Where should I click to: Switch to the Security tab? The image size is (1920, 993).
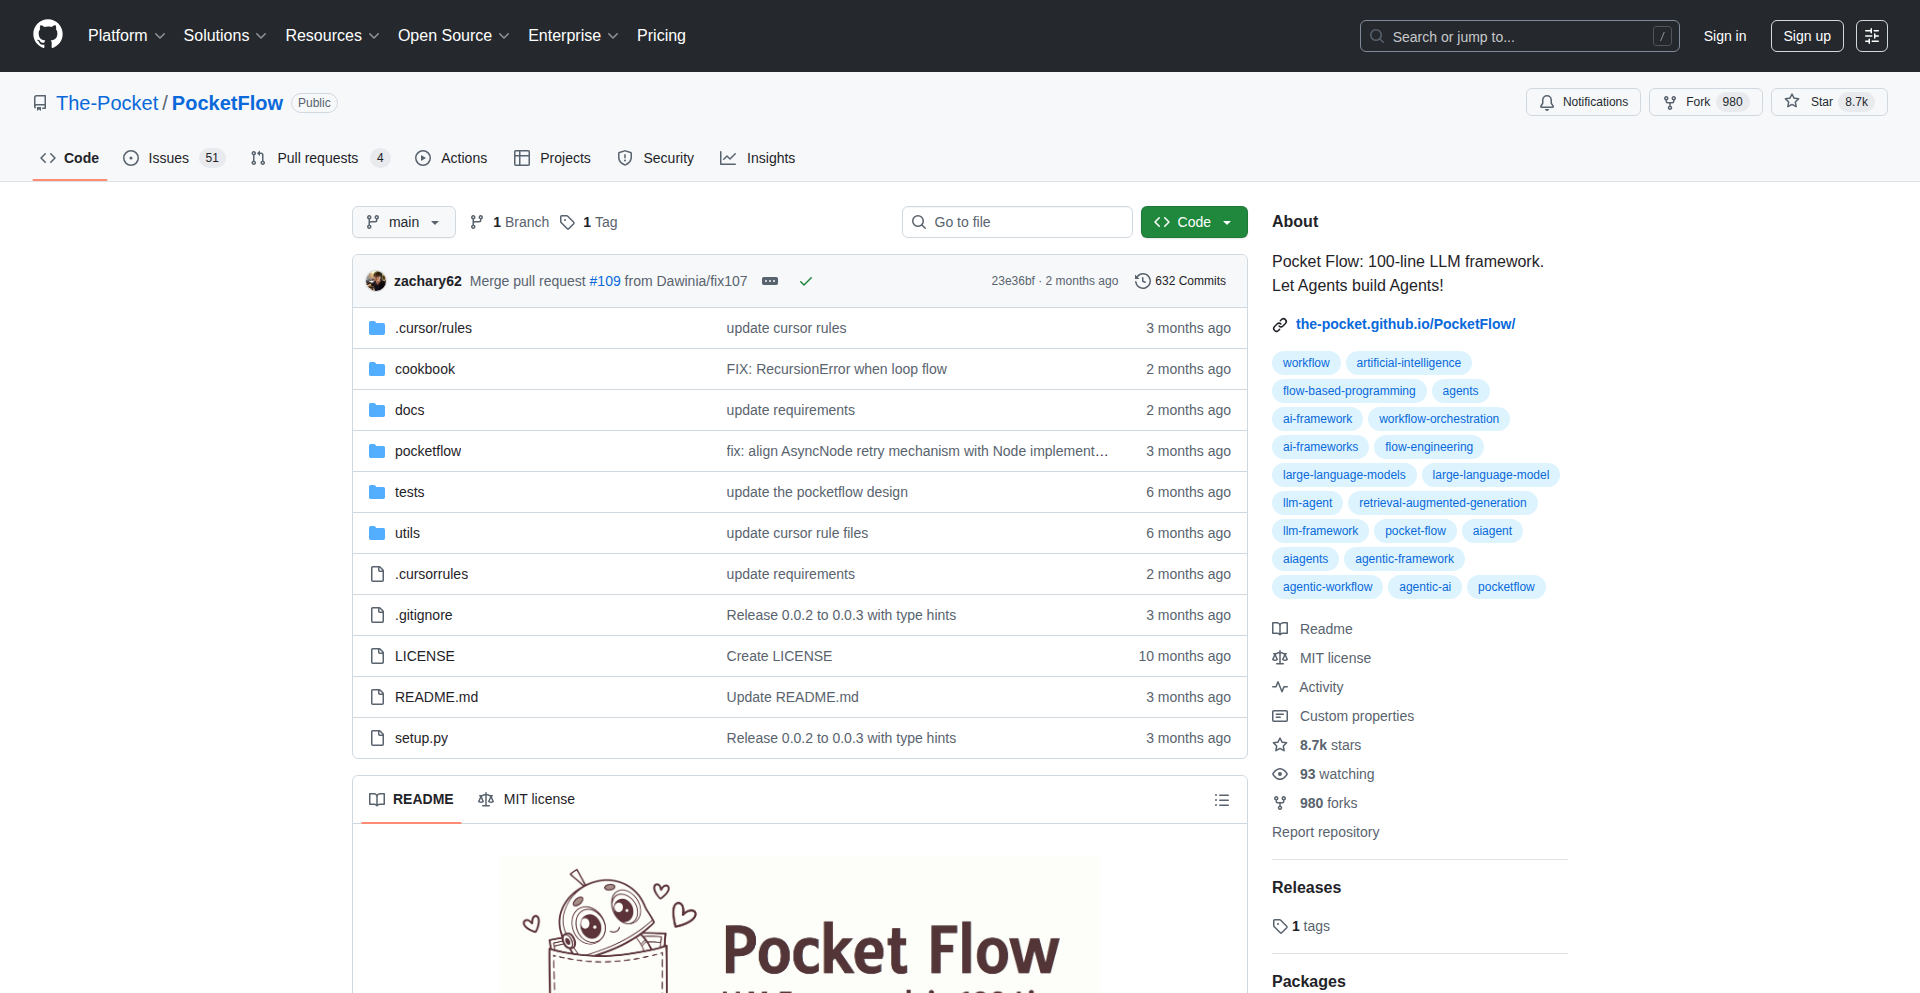tap(655, 158)
